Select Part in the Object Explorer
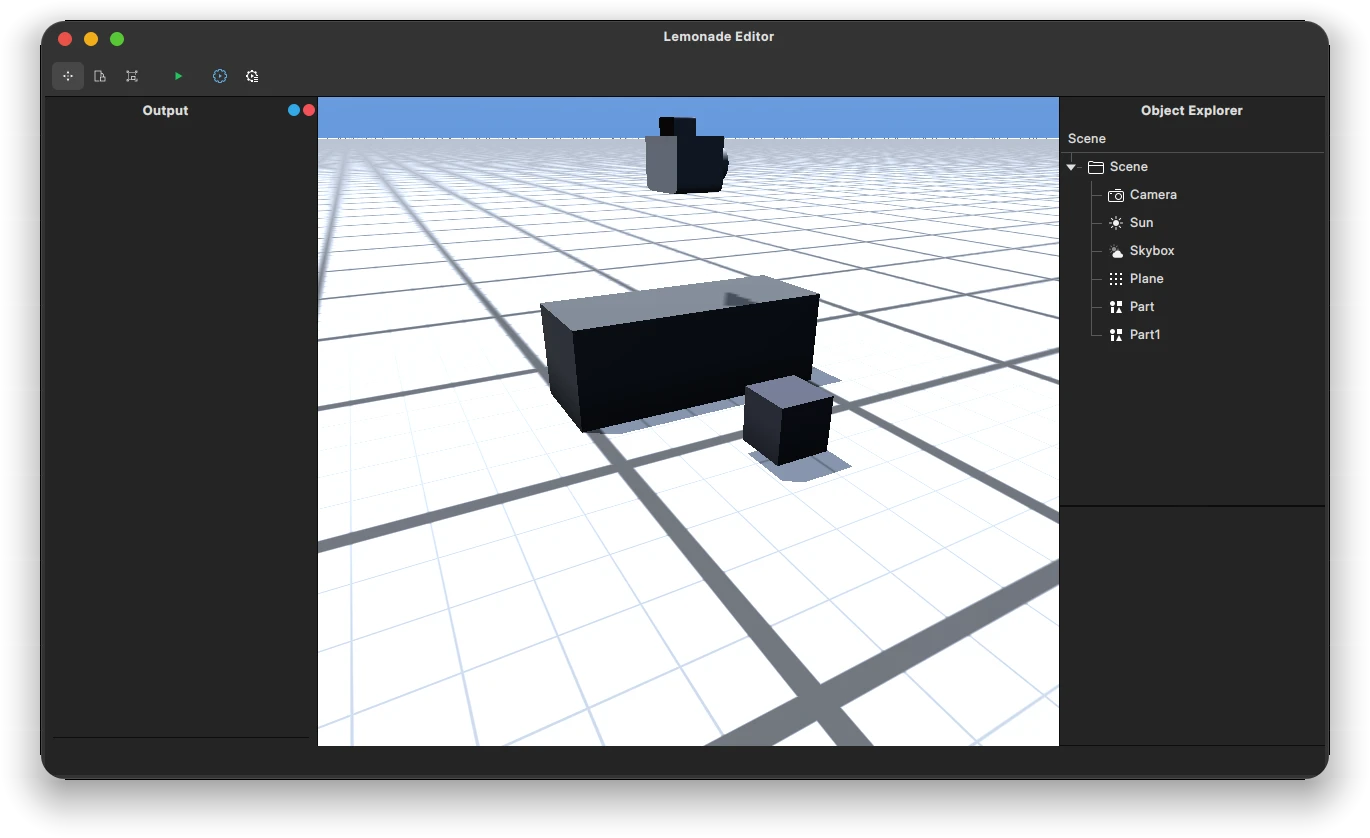The image size is (1370, 838). pyautogui.click(x=1141, y=306)
